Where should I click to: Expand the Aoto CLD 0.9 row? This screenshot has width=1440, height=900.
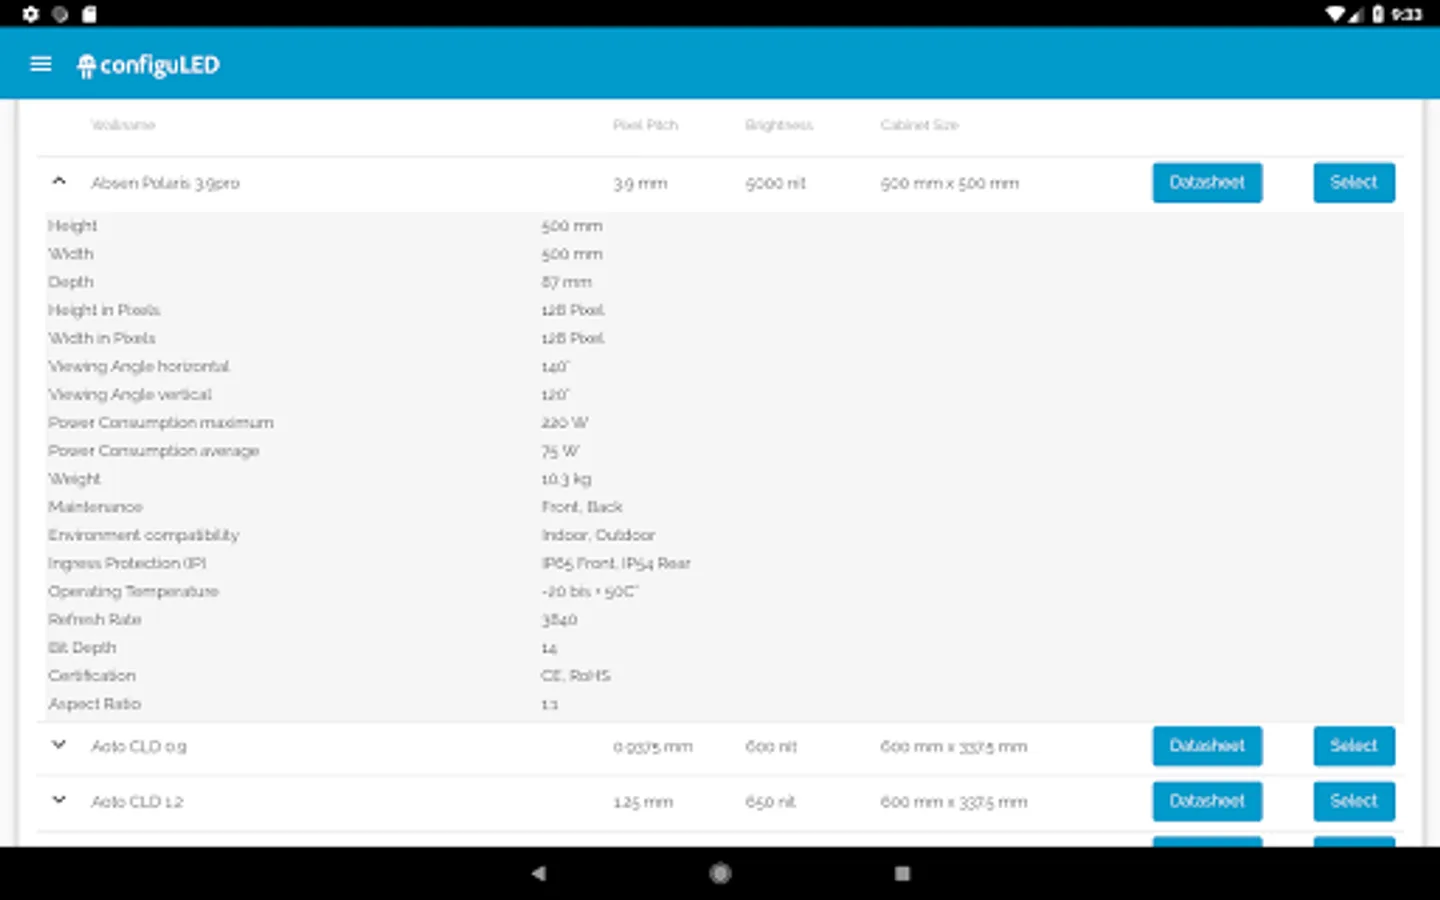coord(59,745)
